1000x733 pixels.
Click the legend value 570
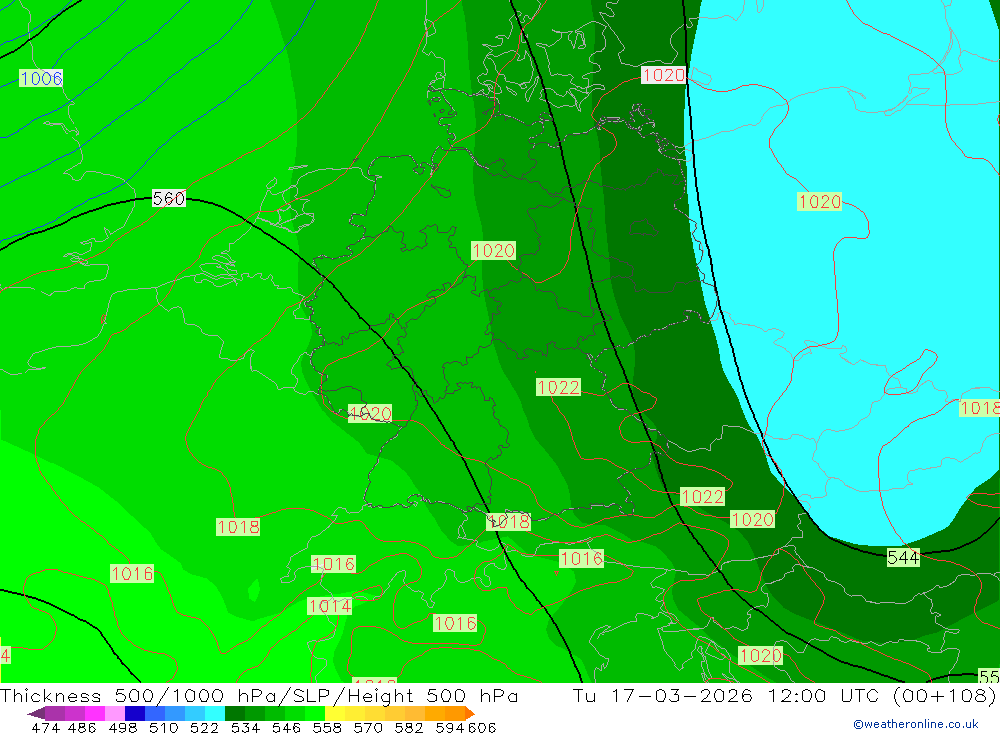click(x=368, y=727)
